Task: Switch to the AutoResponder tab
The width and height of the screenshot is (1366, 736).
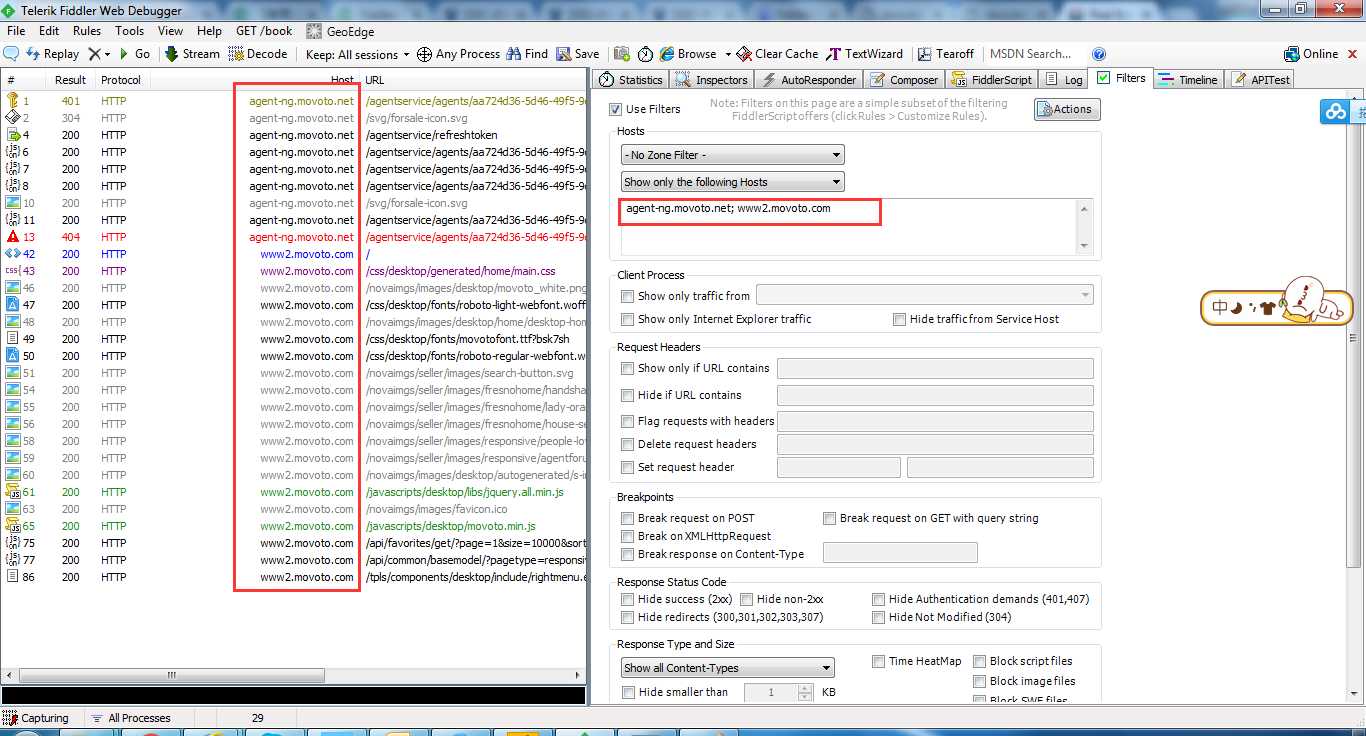Action: 808,79
